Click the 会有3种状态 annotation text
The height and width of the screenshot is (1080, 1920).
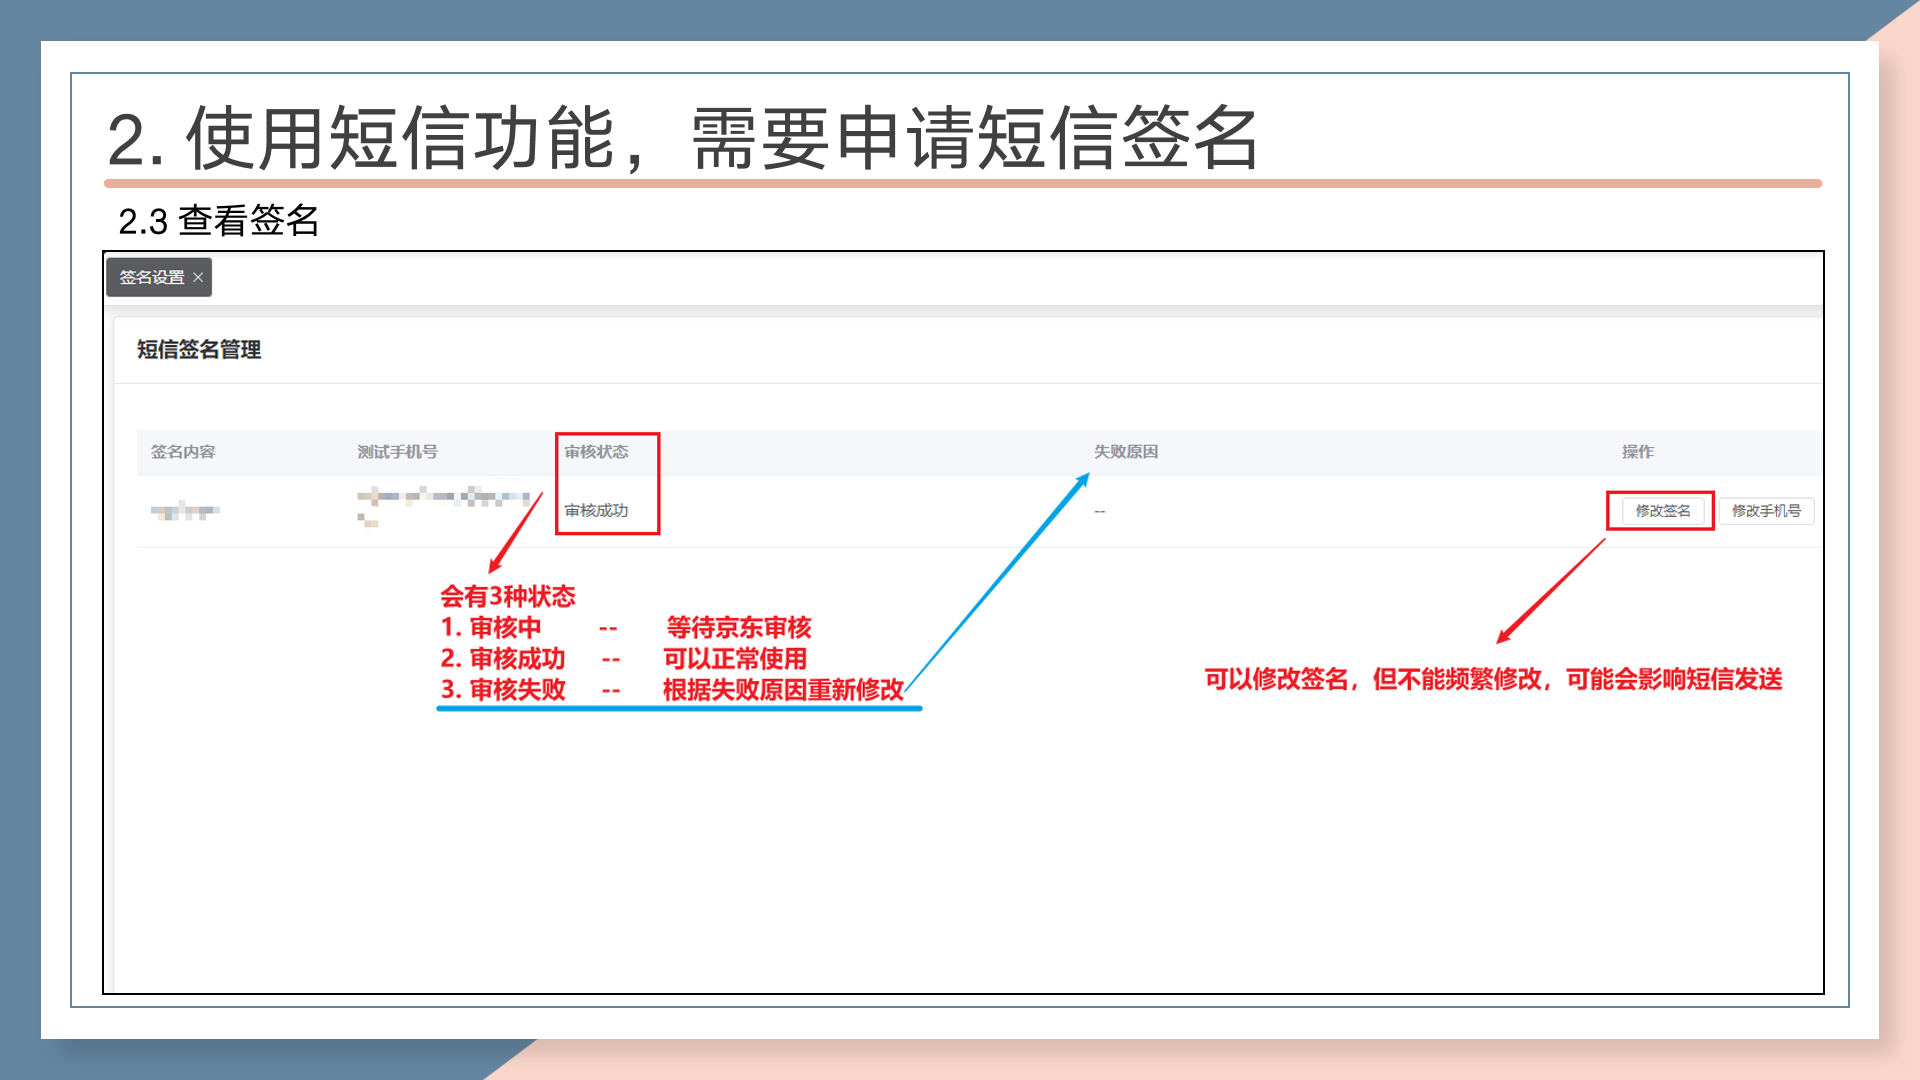point(507,597)
